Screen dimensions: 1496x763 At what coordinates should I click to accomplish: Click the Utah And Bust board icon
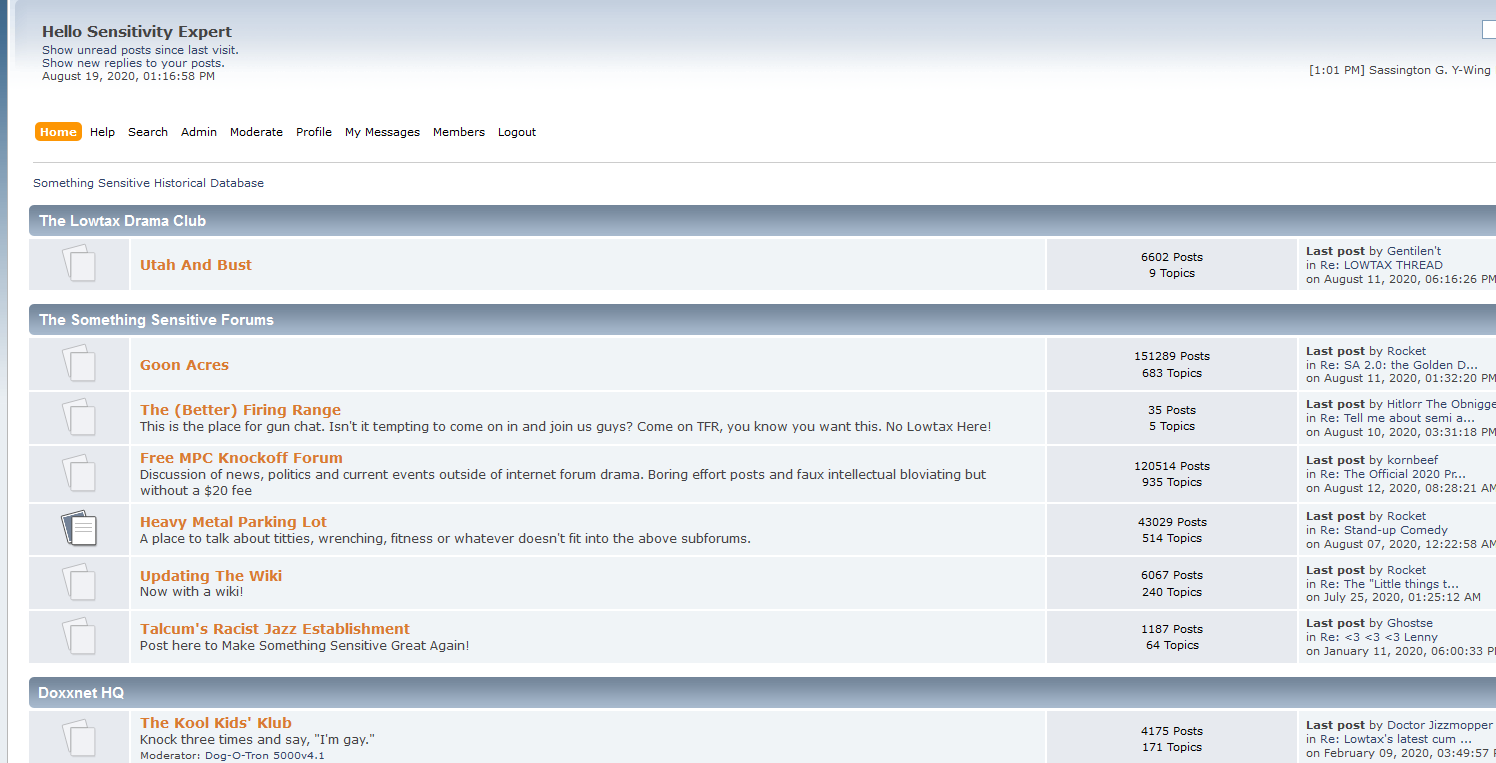coord(79,264)
